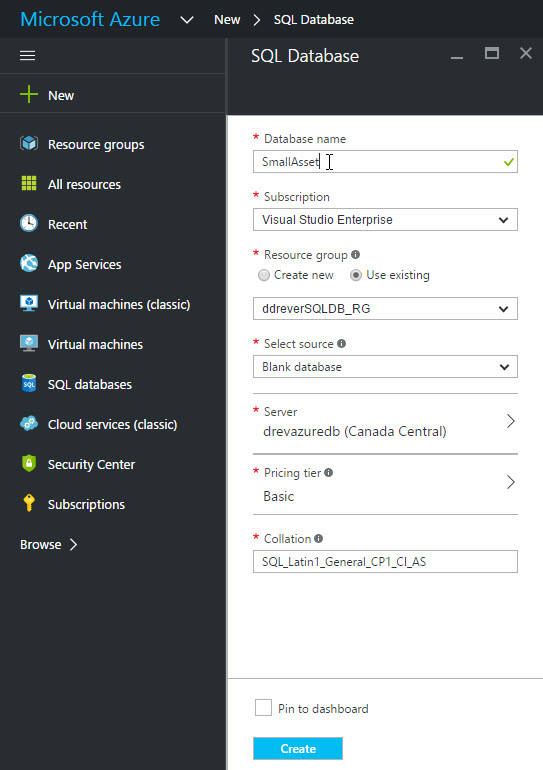
Task: Open the Recent clock icon
Action: tap(29, 223)
